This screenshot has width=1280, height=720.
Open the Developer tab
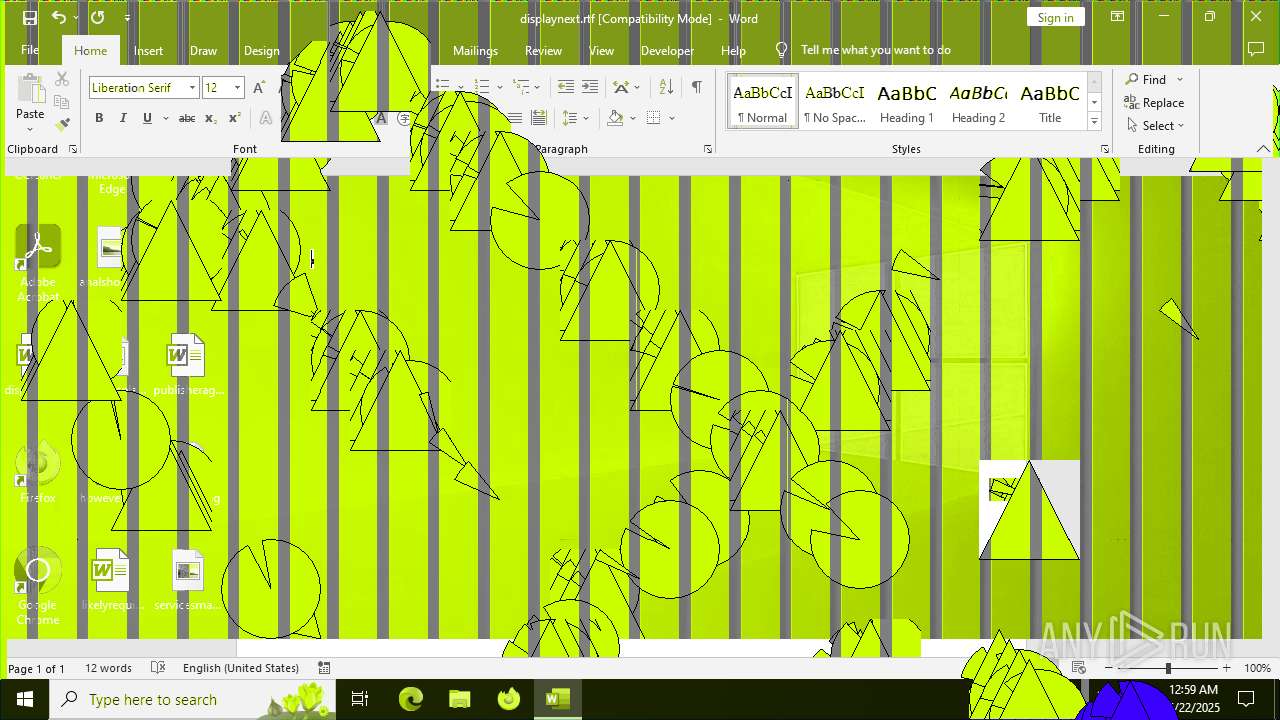pyautogui.click(x=667, y=50)
